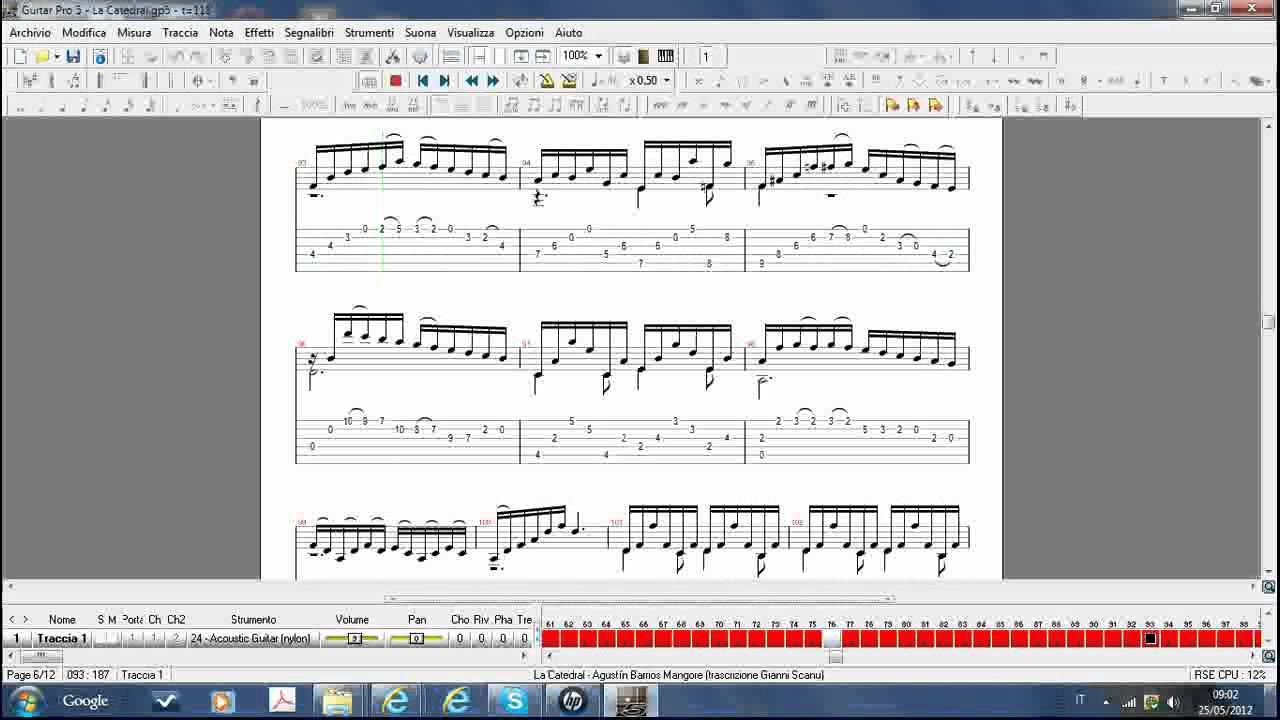
Task: Open the Adobe Reader taskbar icon
Action: [x=282, y=702]
